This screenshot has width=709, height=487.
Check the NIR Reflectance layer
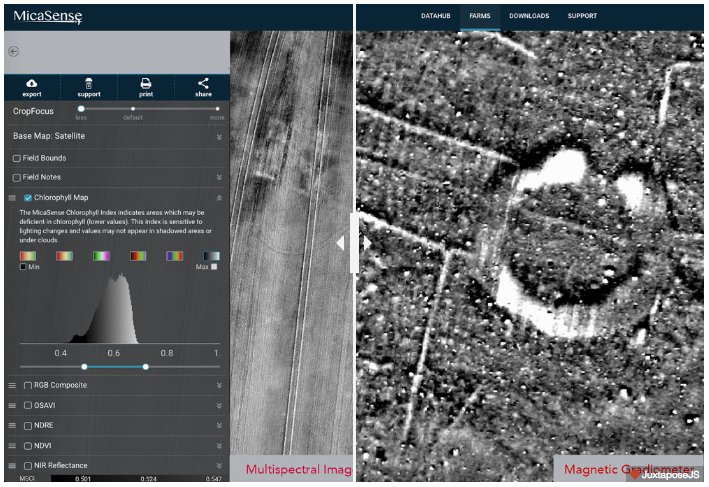(28, 466)
